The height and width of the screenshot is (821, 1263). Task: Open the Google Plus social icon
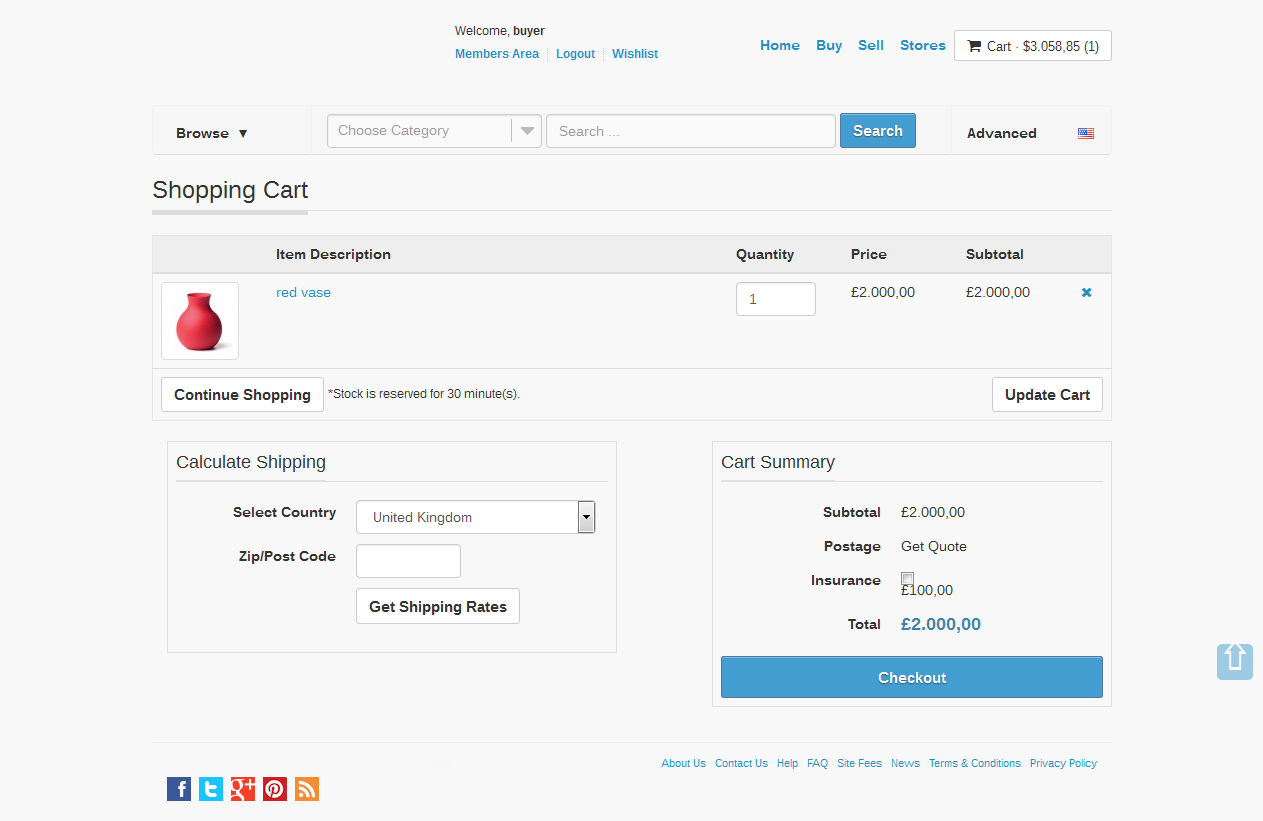(x=243, y=789)
